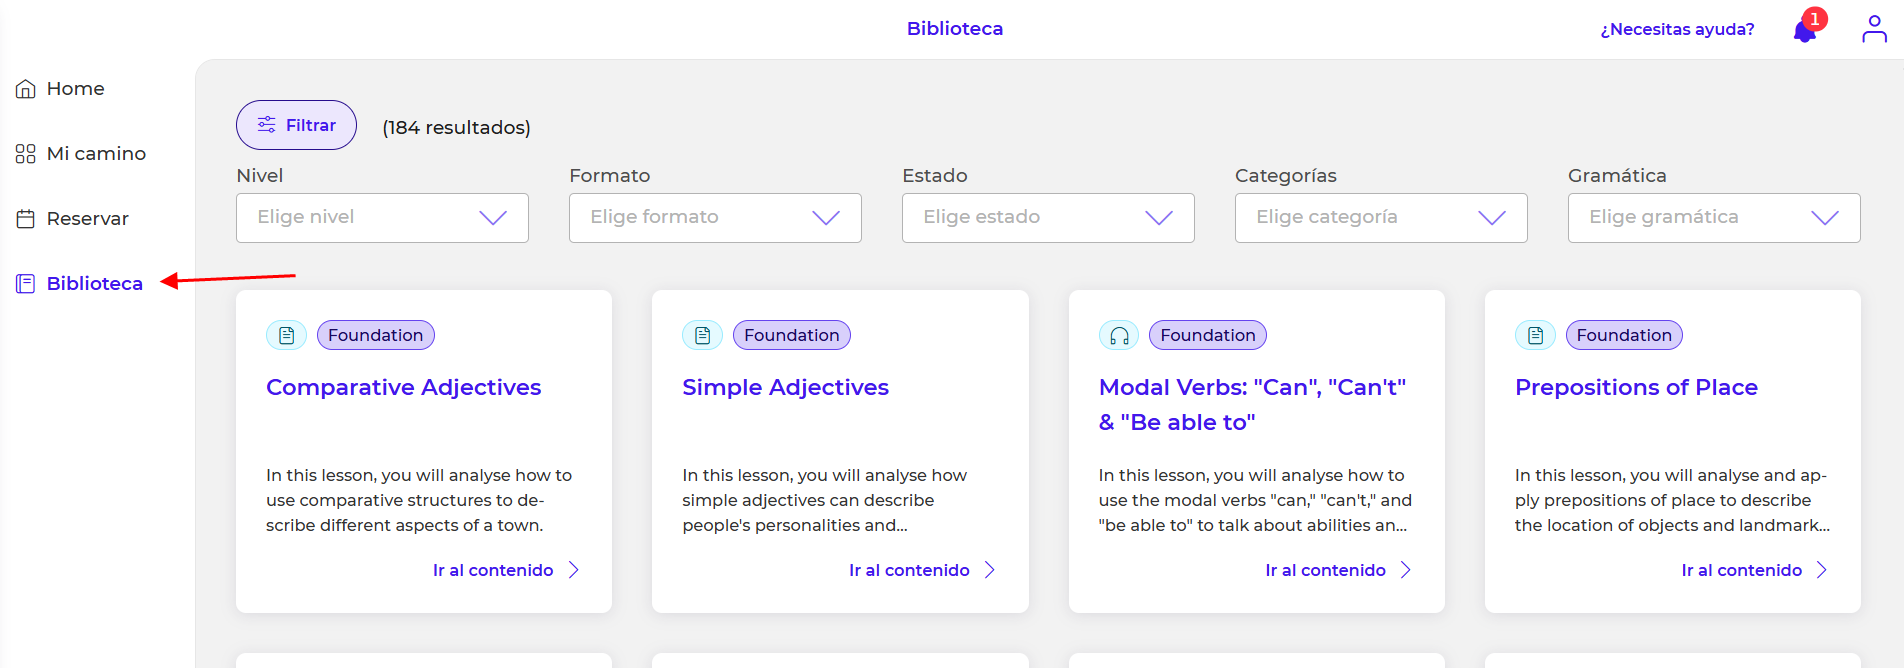Click the document icon on Simple Adjectives card
1904x668 pixels.
tap(702, 335)
